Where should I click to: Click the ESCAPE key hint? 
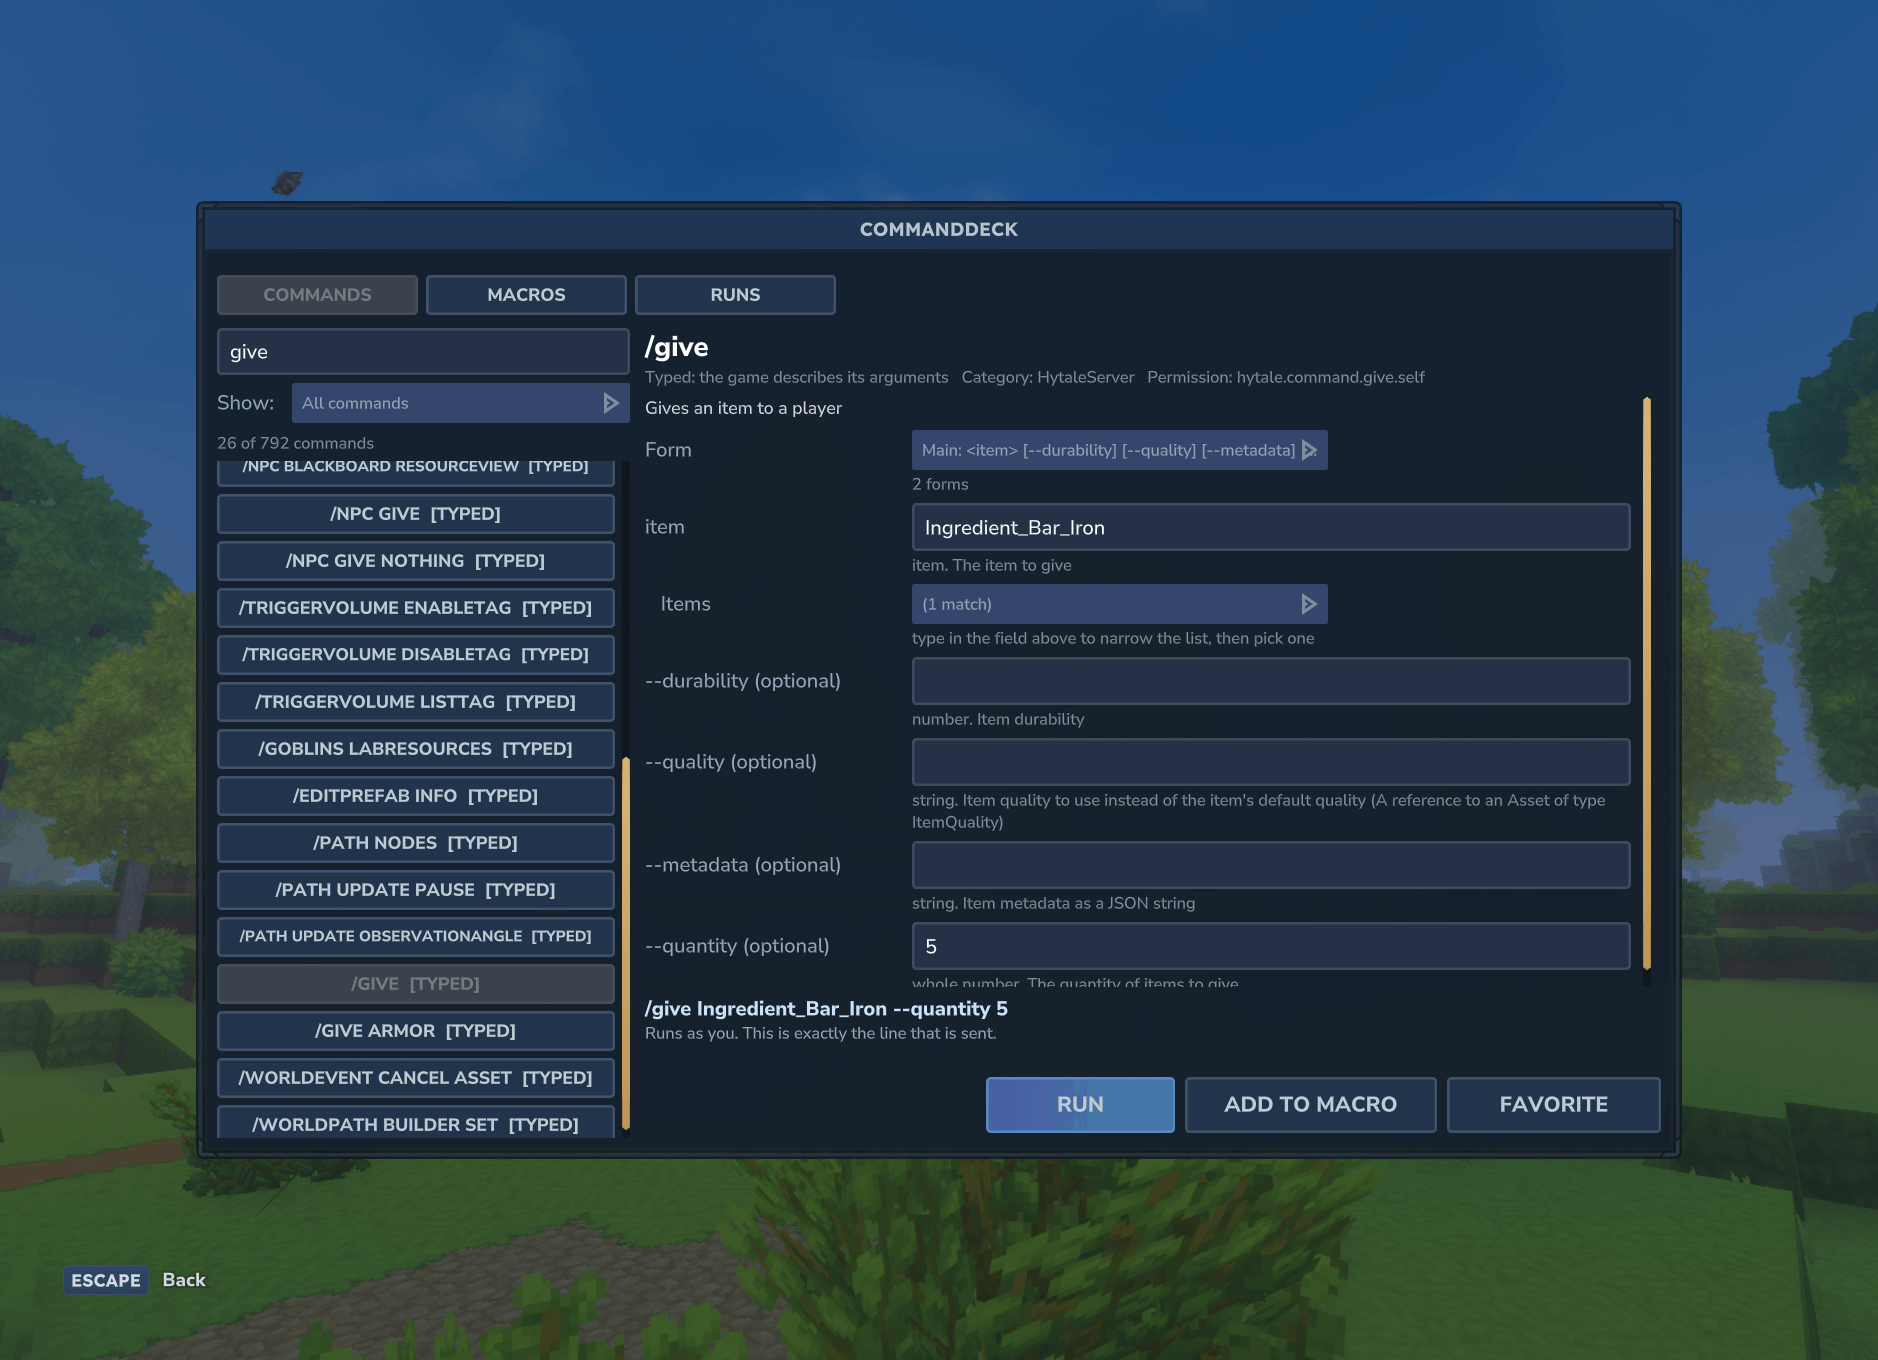106,1280
